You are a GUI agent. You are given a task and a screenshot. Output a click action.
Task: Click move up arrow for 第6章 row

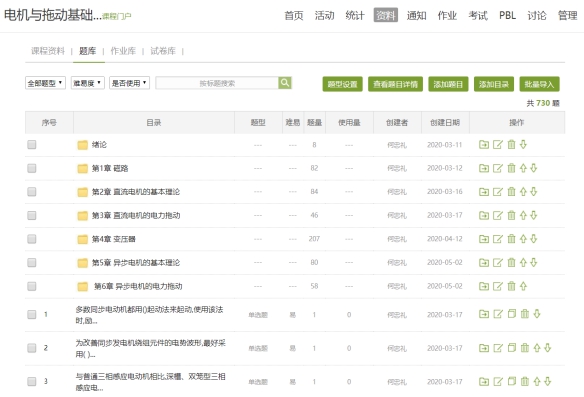[523, 286]
